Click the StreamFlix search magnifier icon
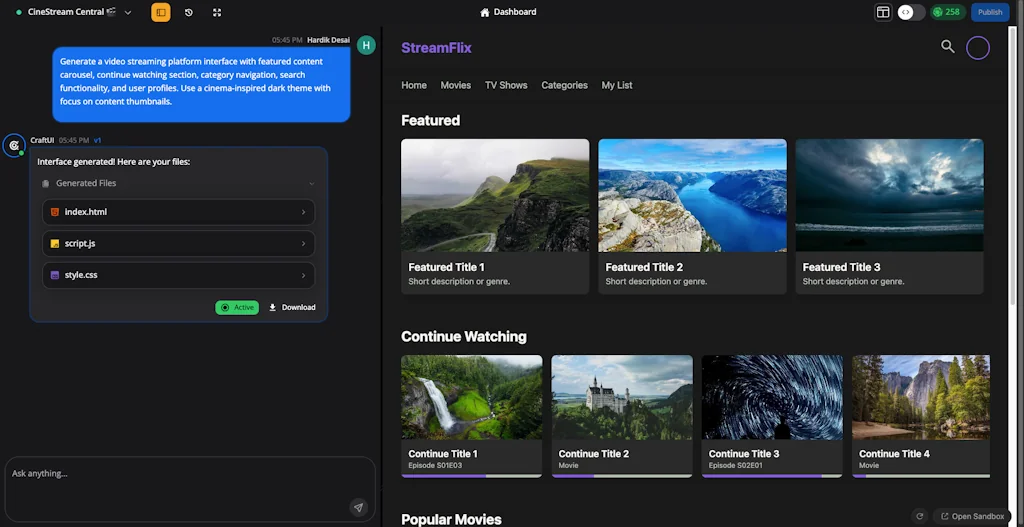Viewport: 1024px width, 527px height. [x=947, y=46]
